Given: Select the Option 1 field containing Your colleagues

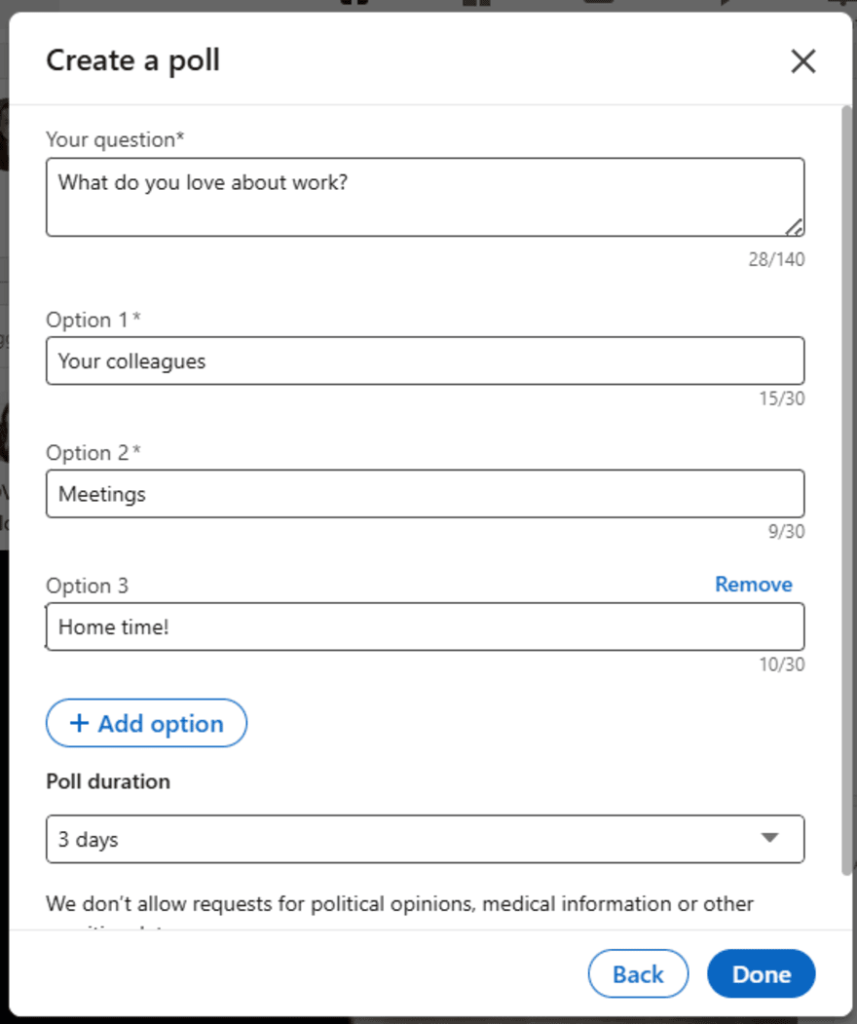Looking at the screenshot, I should tap(425, 360).
